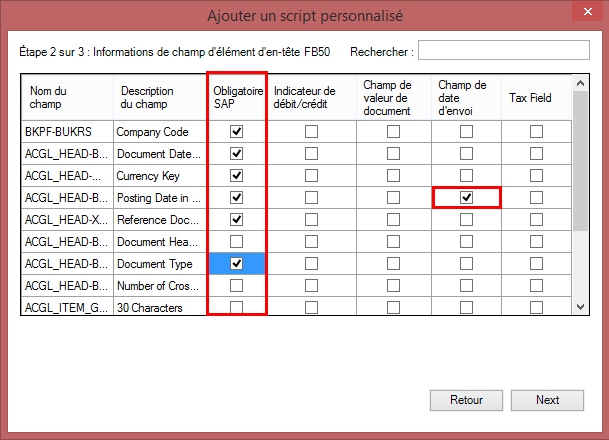Screen dimensions: 609x440
Task: Check Champ de valeur de document for Document Date
Action: [393, 154]
